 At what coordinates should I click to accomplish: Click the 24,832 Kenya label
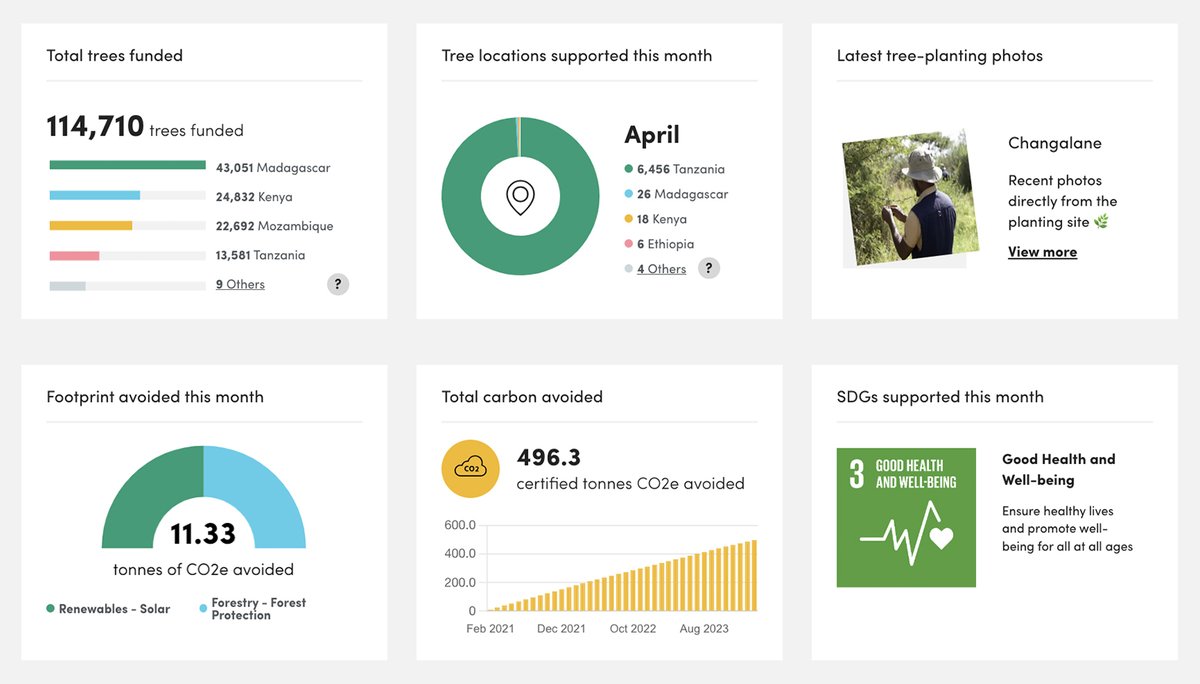click(254, 197)
